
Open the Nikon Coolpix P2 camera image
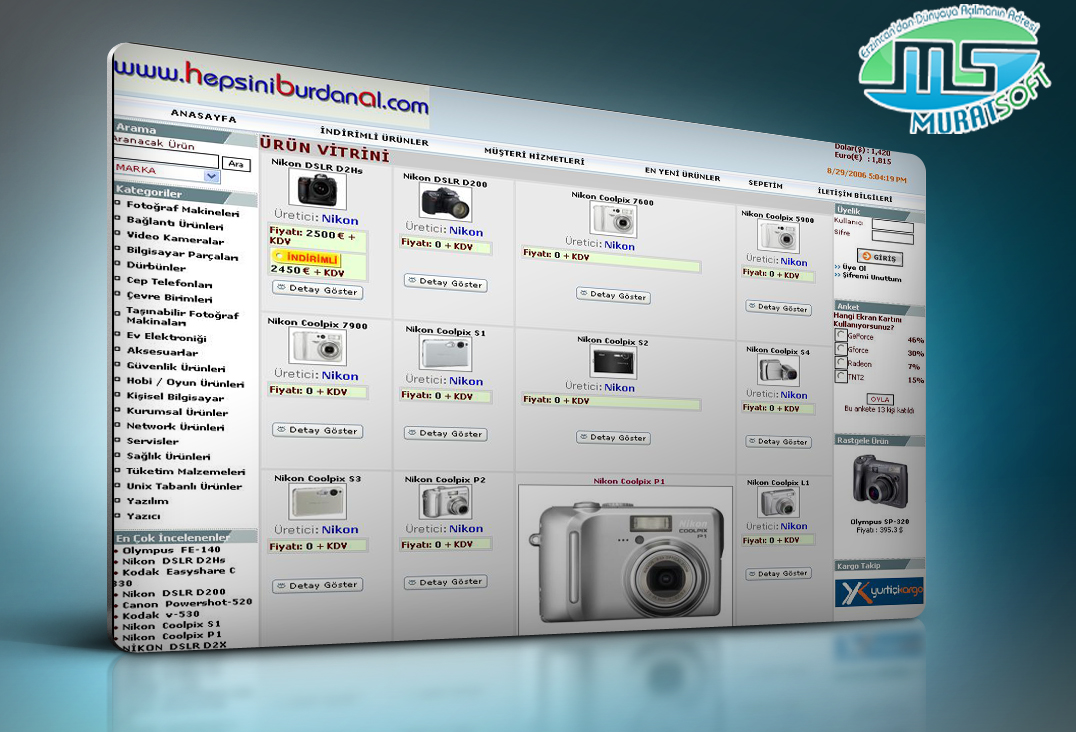coord(446,502)
